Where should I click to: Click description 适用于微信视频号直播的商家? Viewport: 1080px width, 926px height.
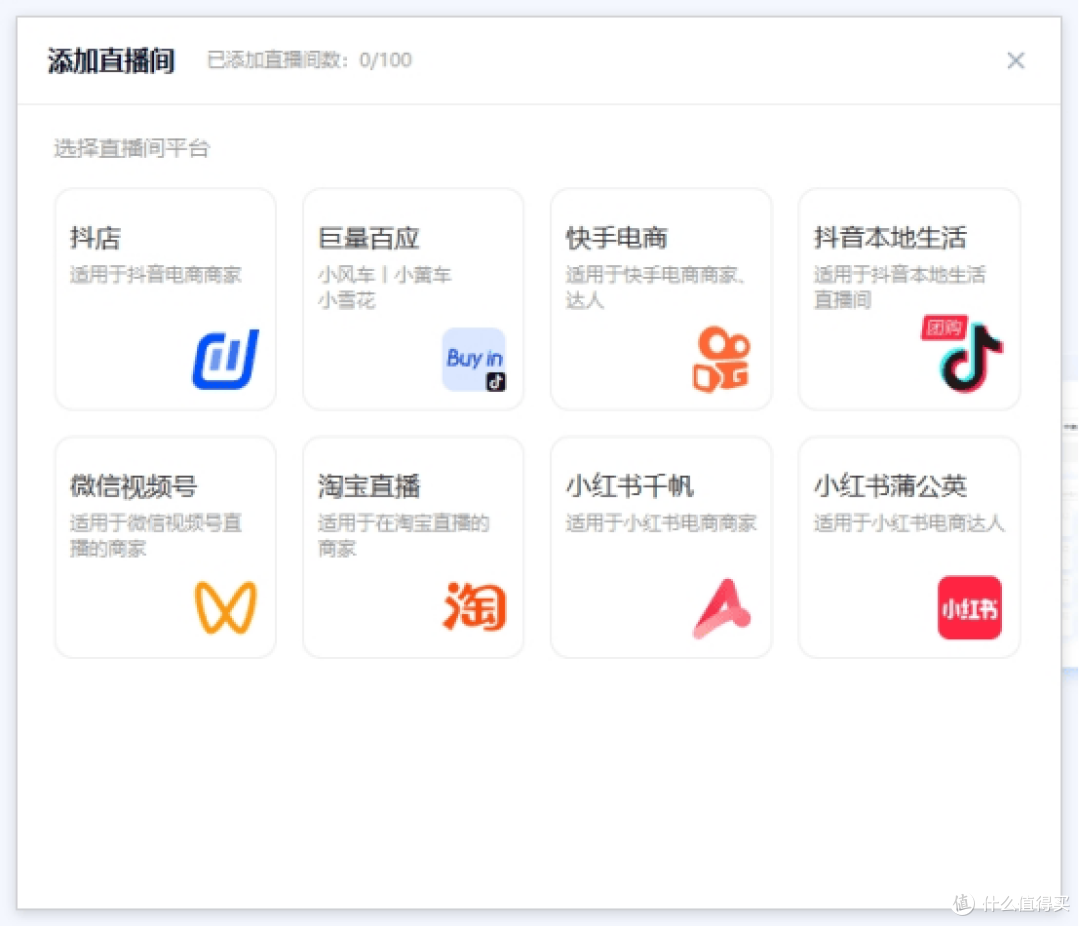[156, 535]
